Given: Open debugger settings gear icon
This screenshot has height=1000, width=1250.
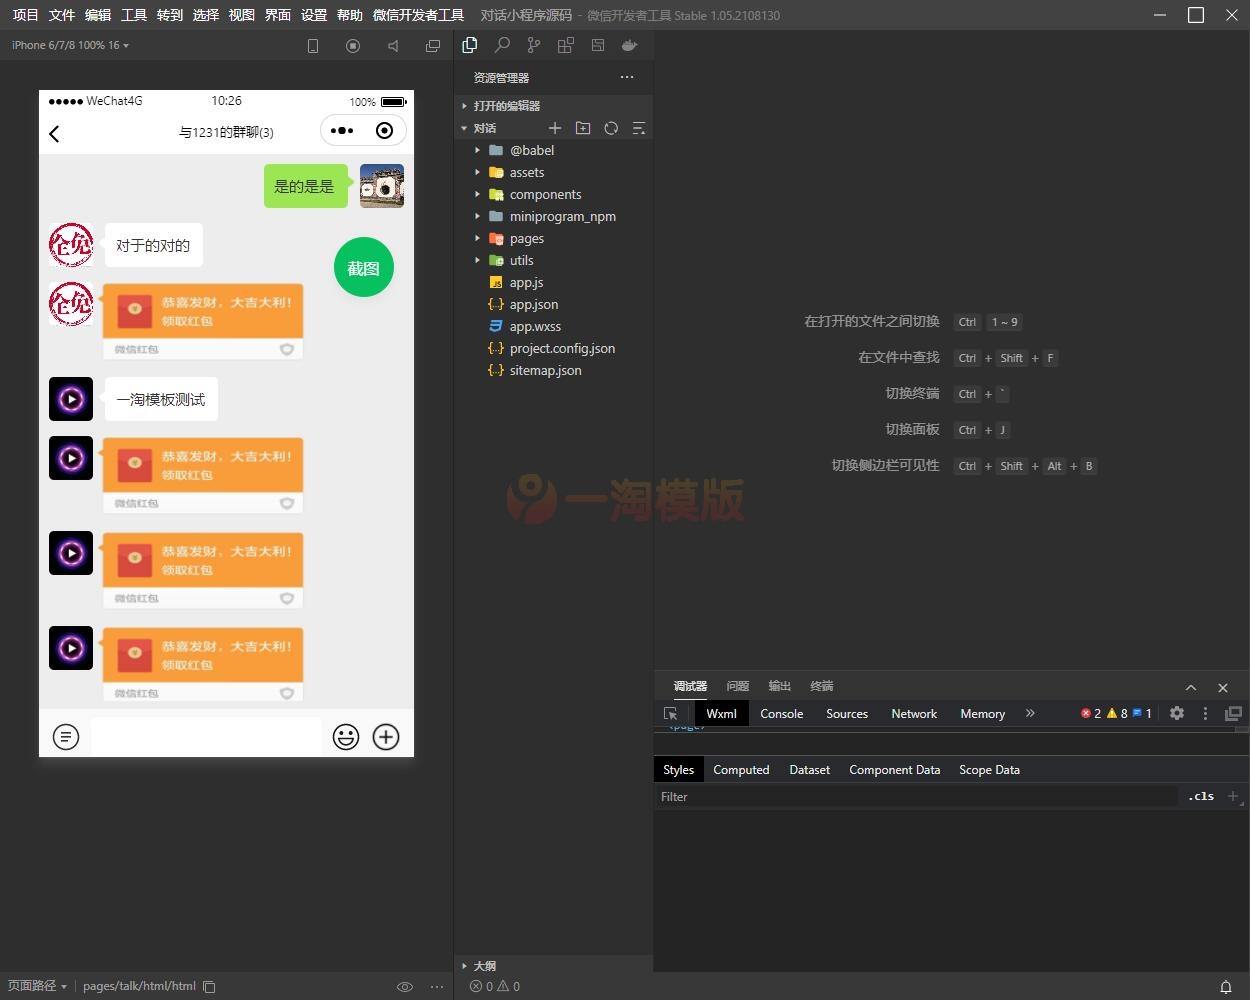Looking at the screenshot, I should coord(1177,713).
